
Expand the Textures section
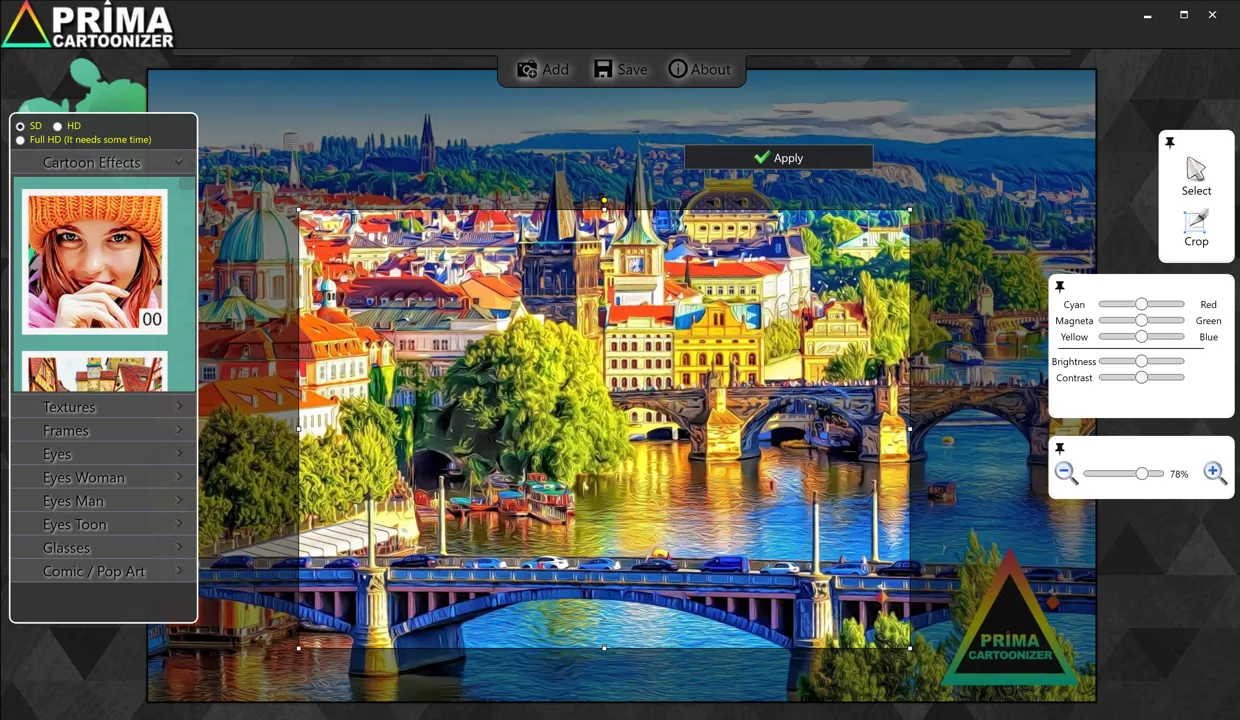104,407
